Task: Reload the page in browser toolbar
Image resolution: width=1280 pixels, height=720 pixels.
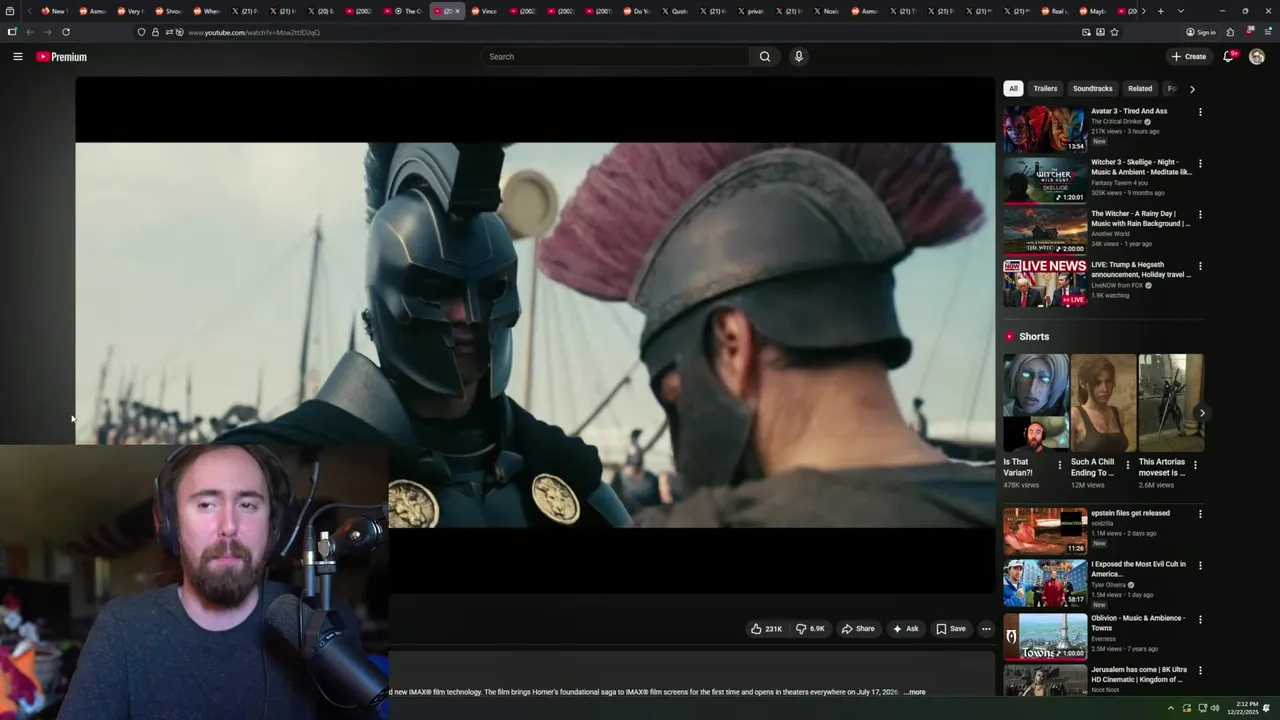Action: tap(66, 32)
